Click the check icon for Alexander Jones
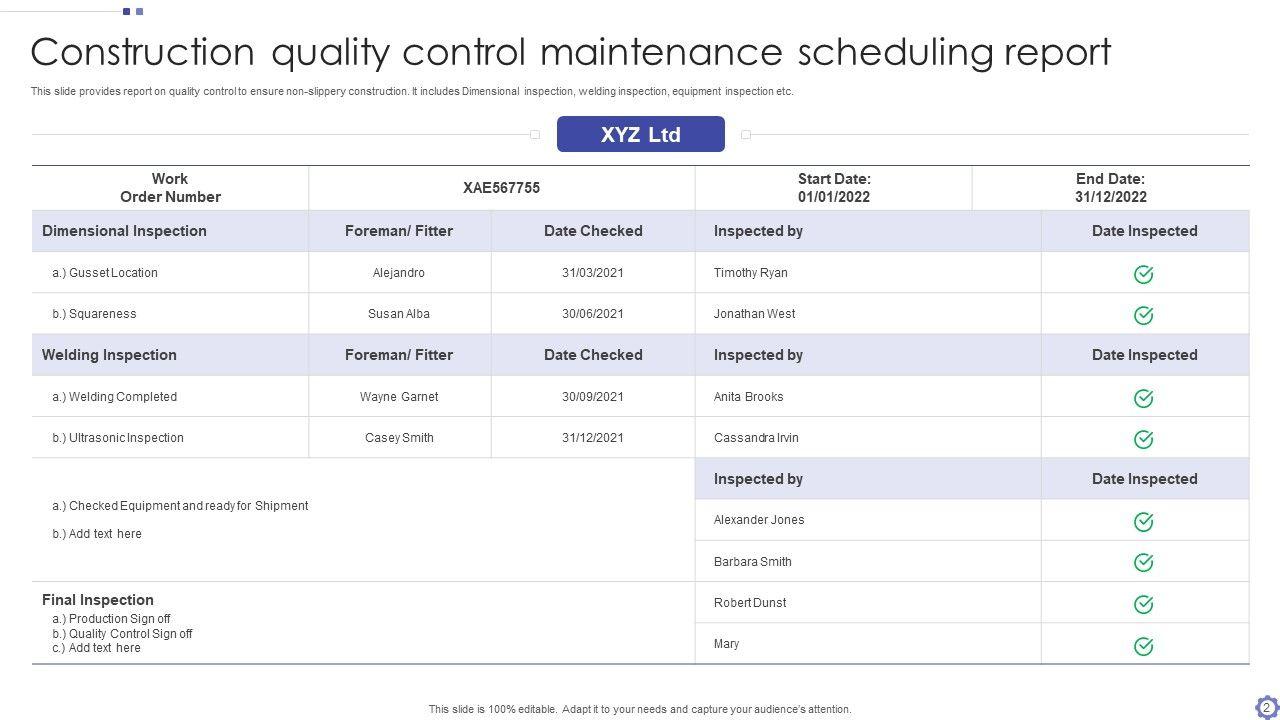Screen dimensions: 1280x720 [1143, 521]
